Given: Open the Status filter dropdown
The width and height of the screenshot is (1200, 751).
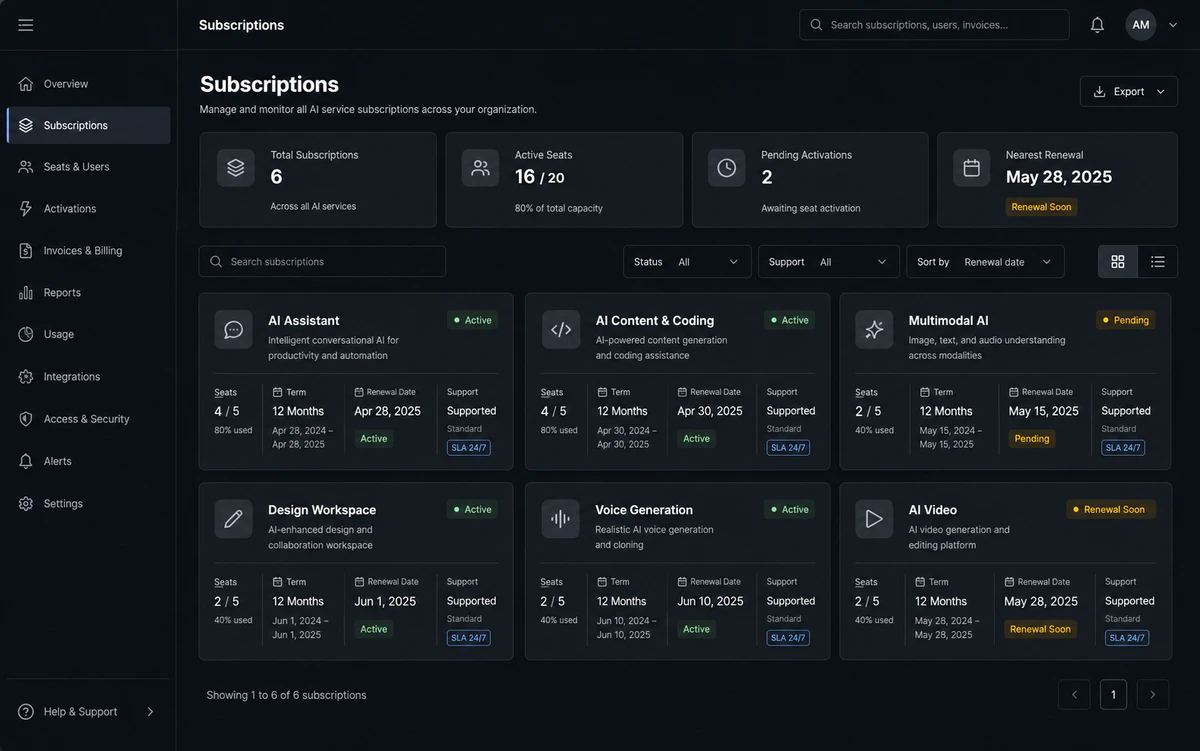Looking at the screenshot, I should click(x=687, y=262).
